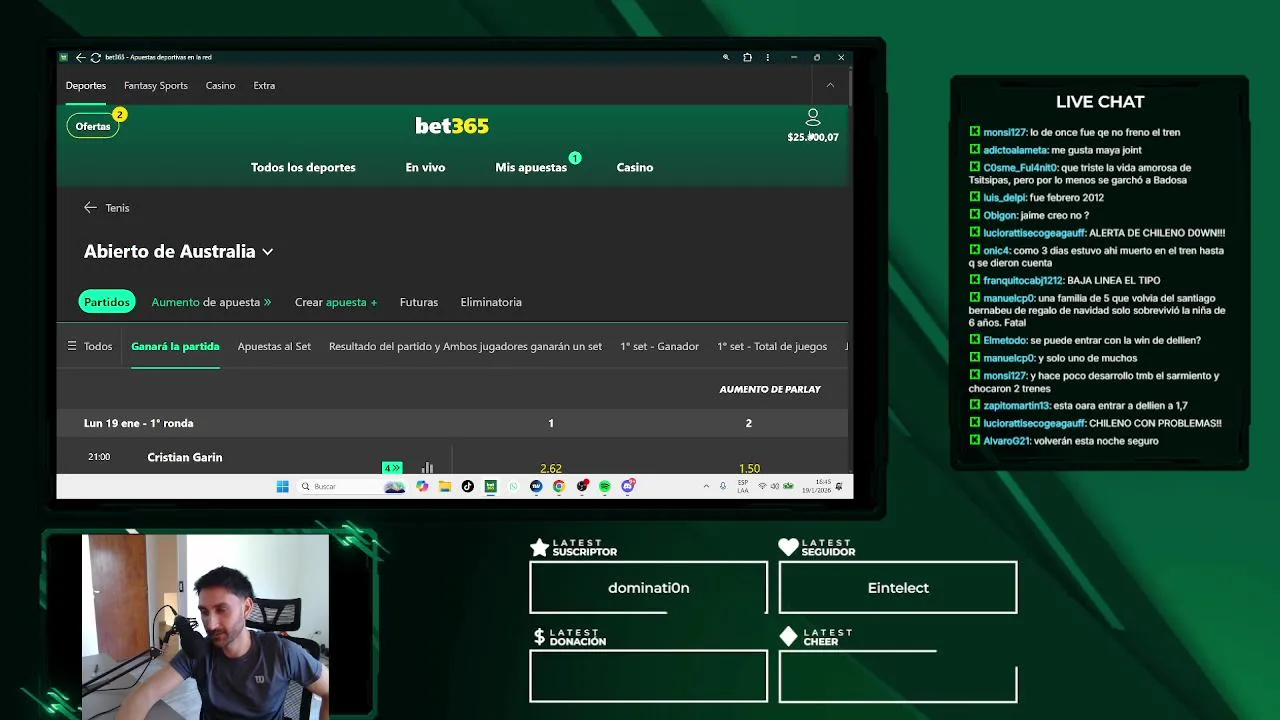Open the notifications bell in the taskbar
The width and height of the screenshot is (1280, 720).
pos(839,486)
